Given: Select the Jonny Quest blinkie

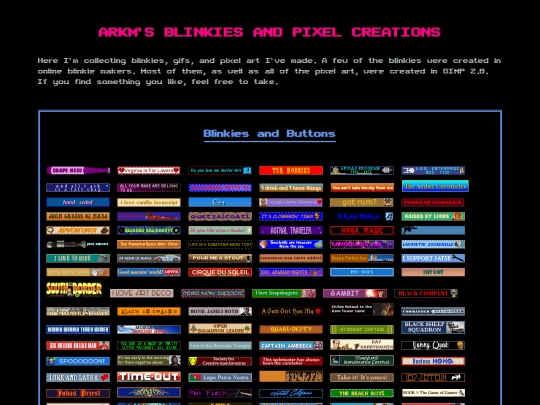Looking at the screenshot, I should click(433, 345).
